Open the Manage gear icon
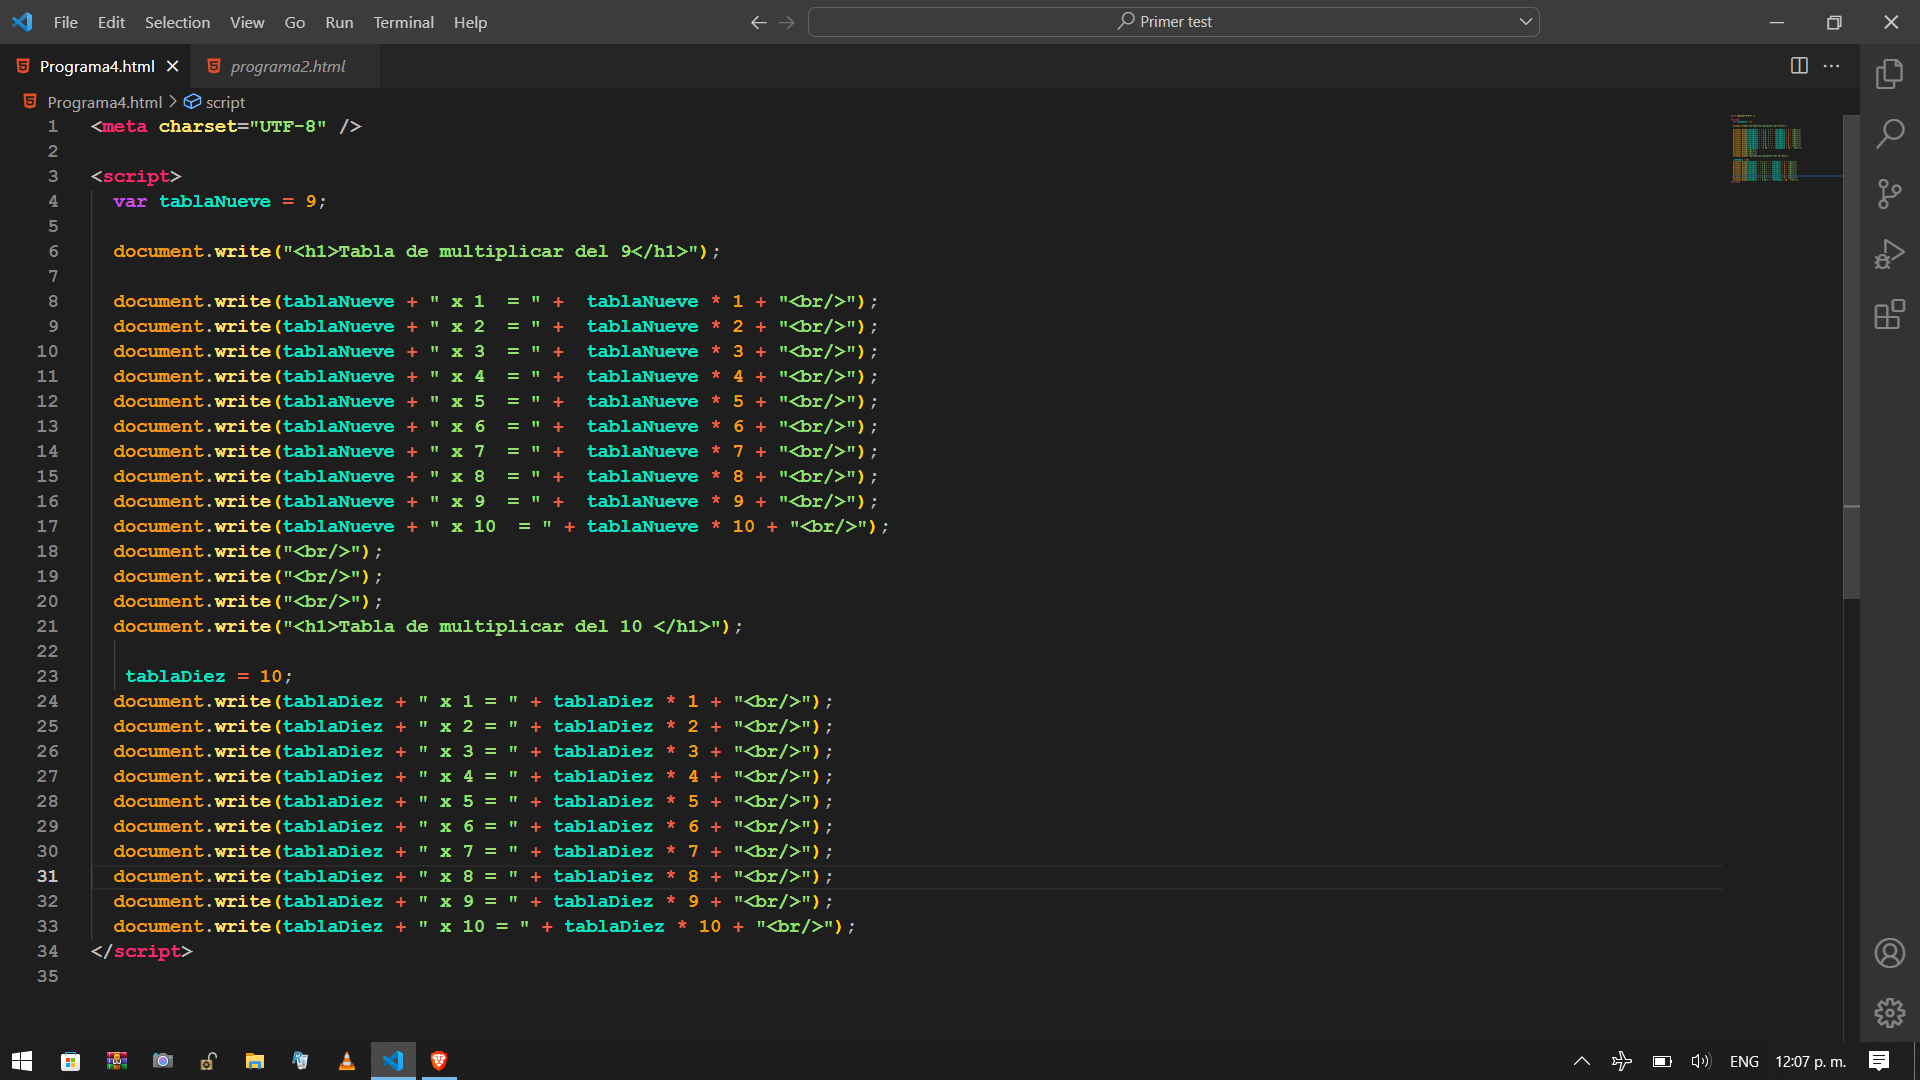Image resolution: width=1920 pixels, height=1080 pixels. [1889, 1013]
